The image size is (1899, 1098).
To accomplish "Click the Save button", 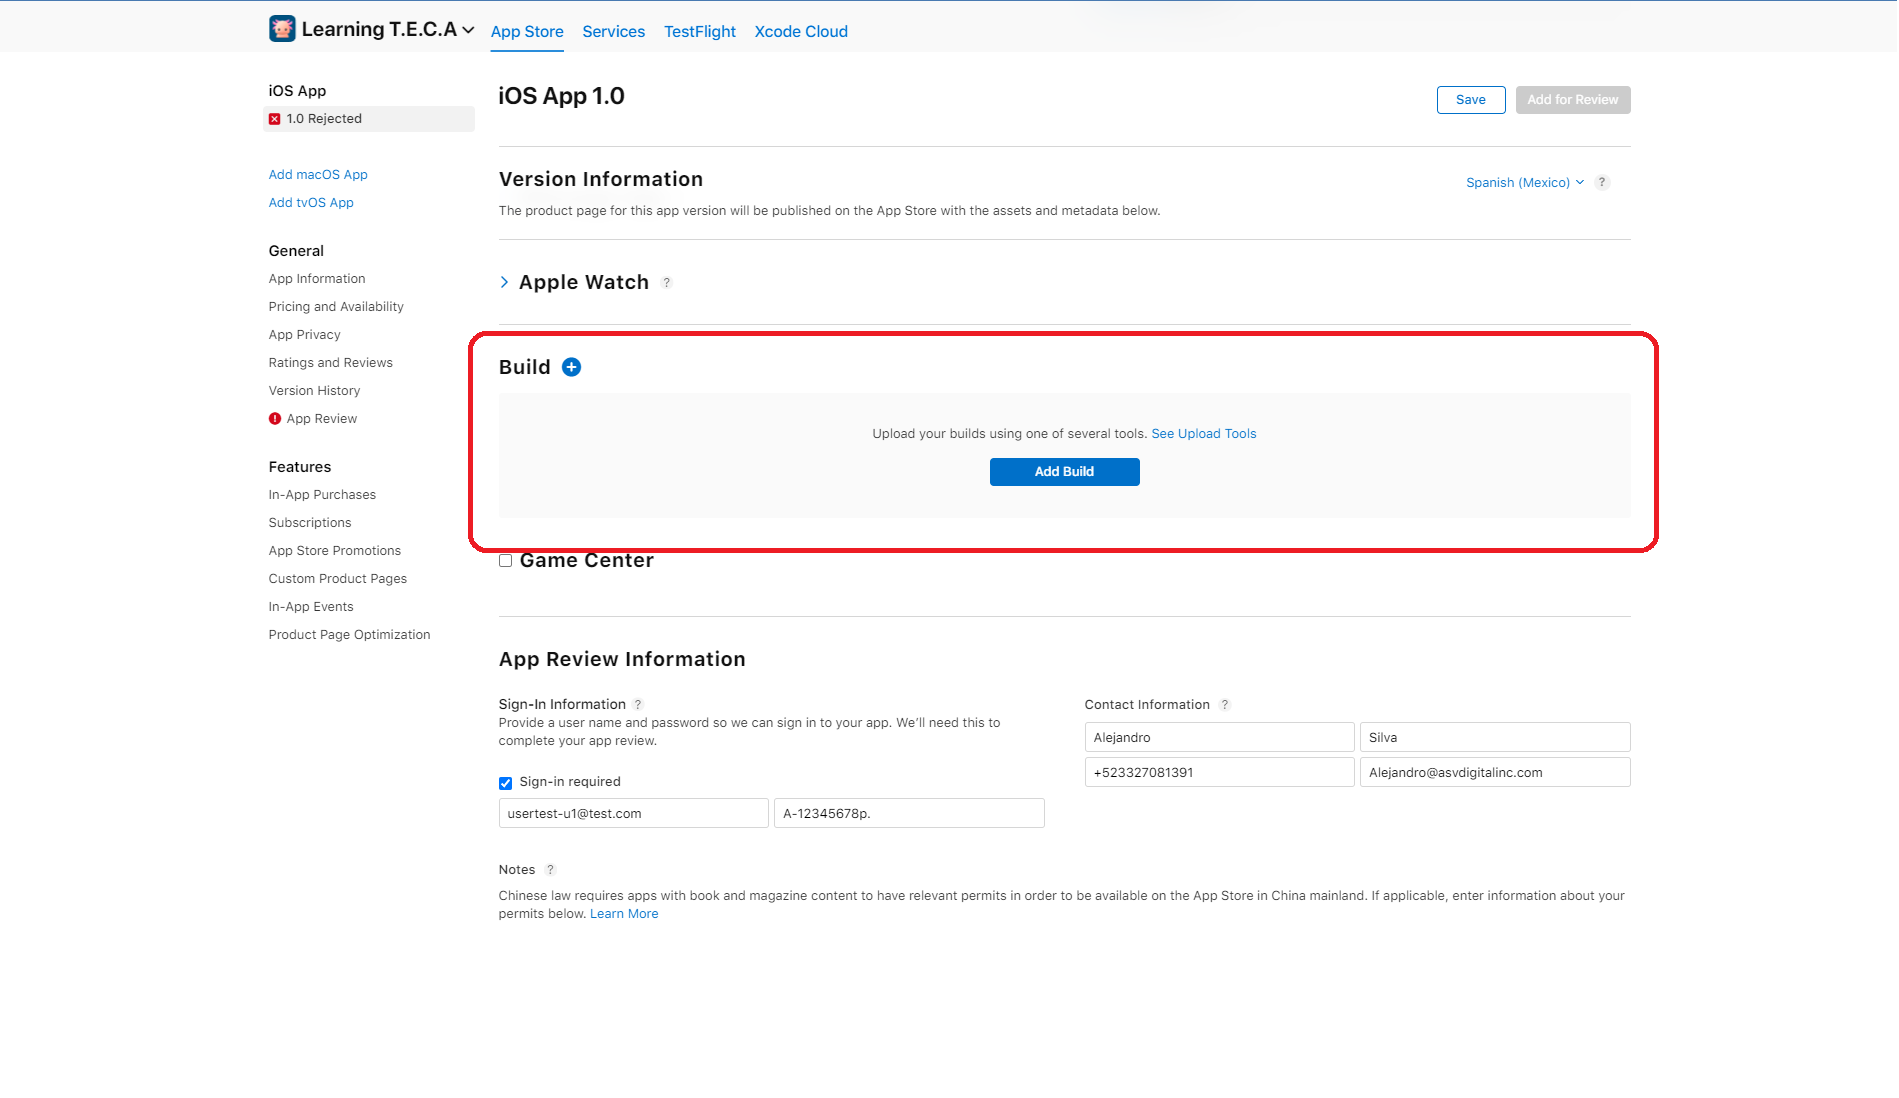I will (1470, 100).
